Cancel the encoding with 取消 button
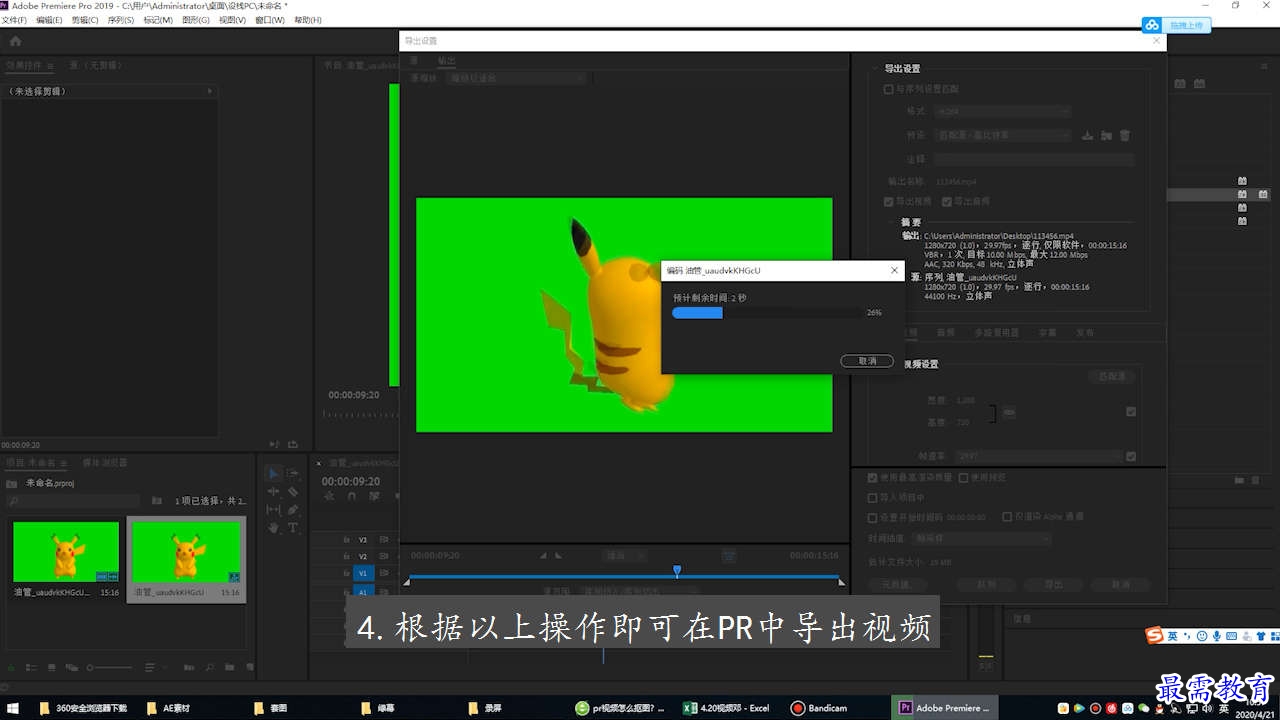This screenshot has width=1280, height=720. coord(867,361)
